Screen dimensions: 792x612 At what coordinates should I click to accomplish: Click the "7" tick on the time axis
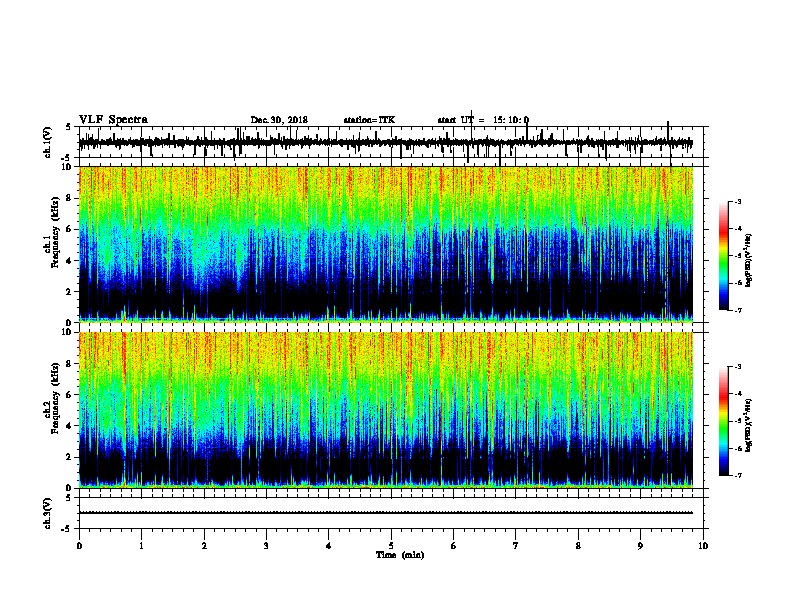[x=516, y=546]
